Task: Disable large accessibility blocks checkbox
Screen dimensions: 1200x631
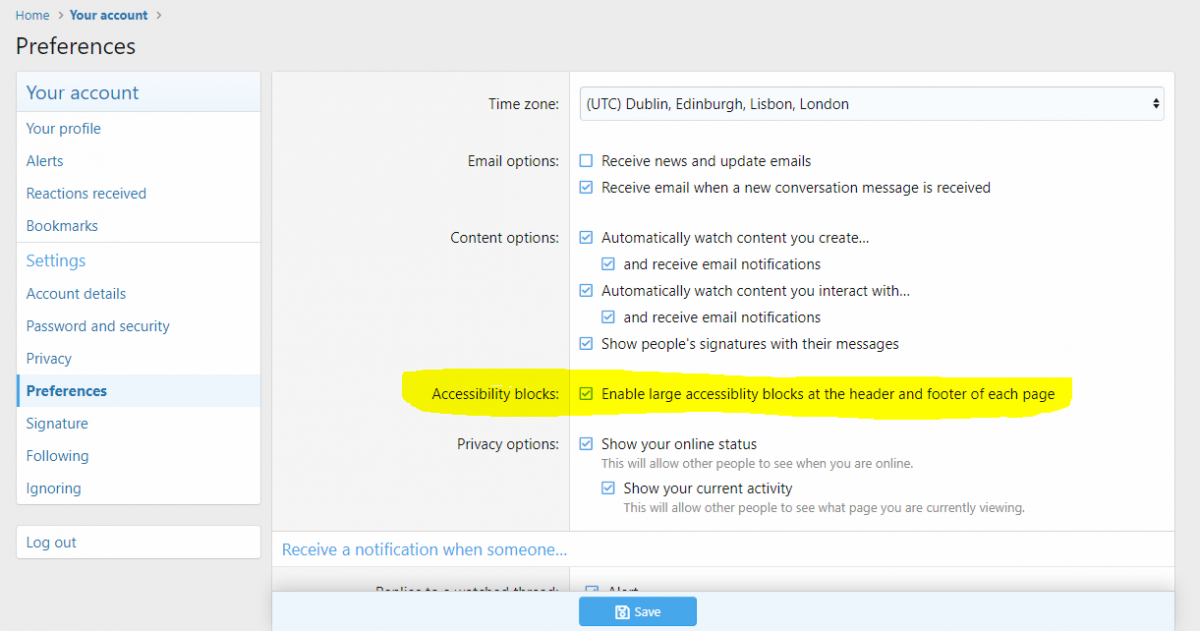Action: (x=586, y=394)
